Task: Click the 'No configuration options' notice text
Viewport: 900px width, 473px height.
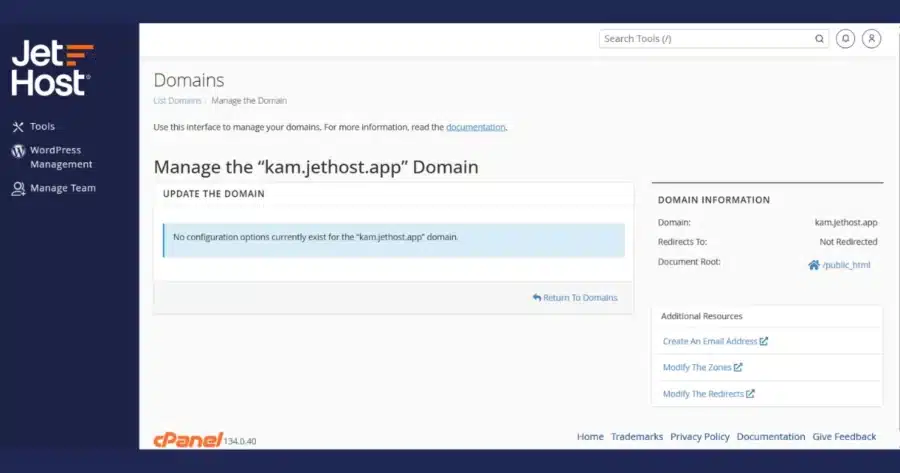Action: [x=315, y=236]
